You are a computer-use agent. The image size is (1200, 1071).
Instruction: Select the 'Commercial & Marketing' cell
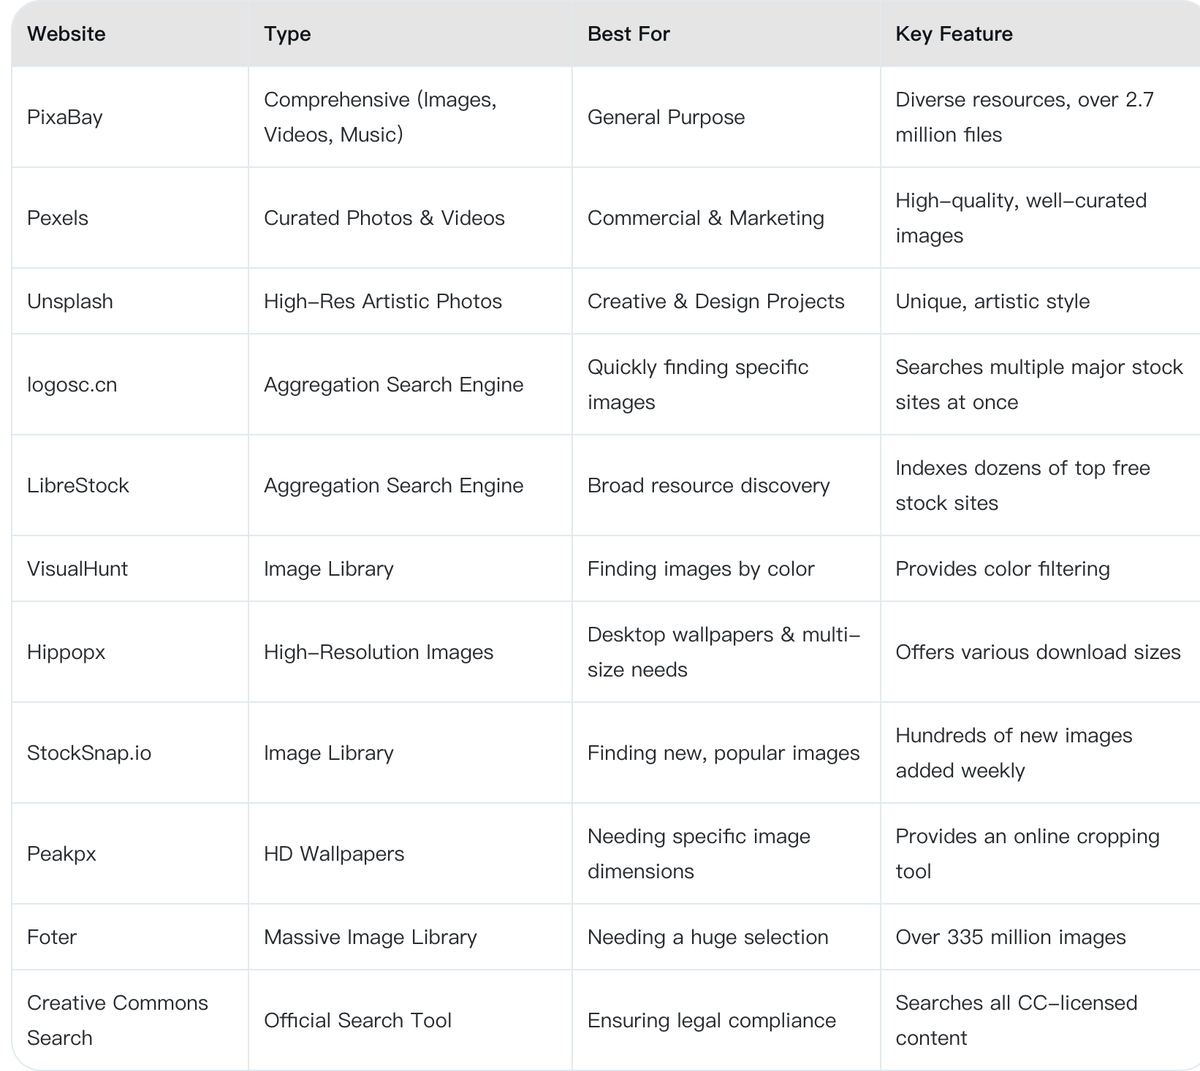click(x=705, y=218)
